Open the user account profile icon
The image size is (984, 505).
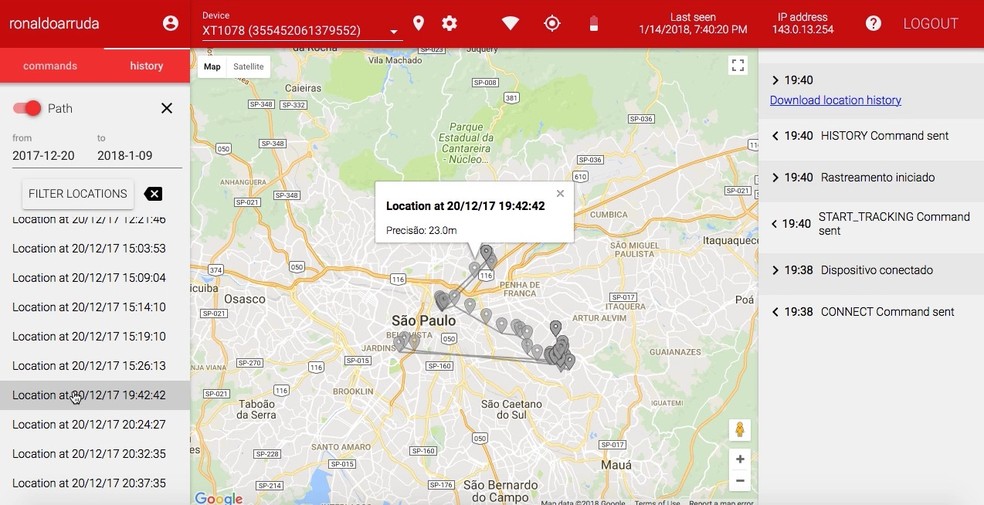[170, 23]
